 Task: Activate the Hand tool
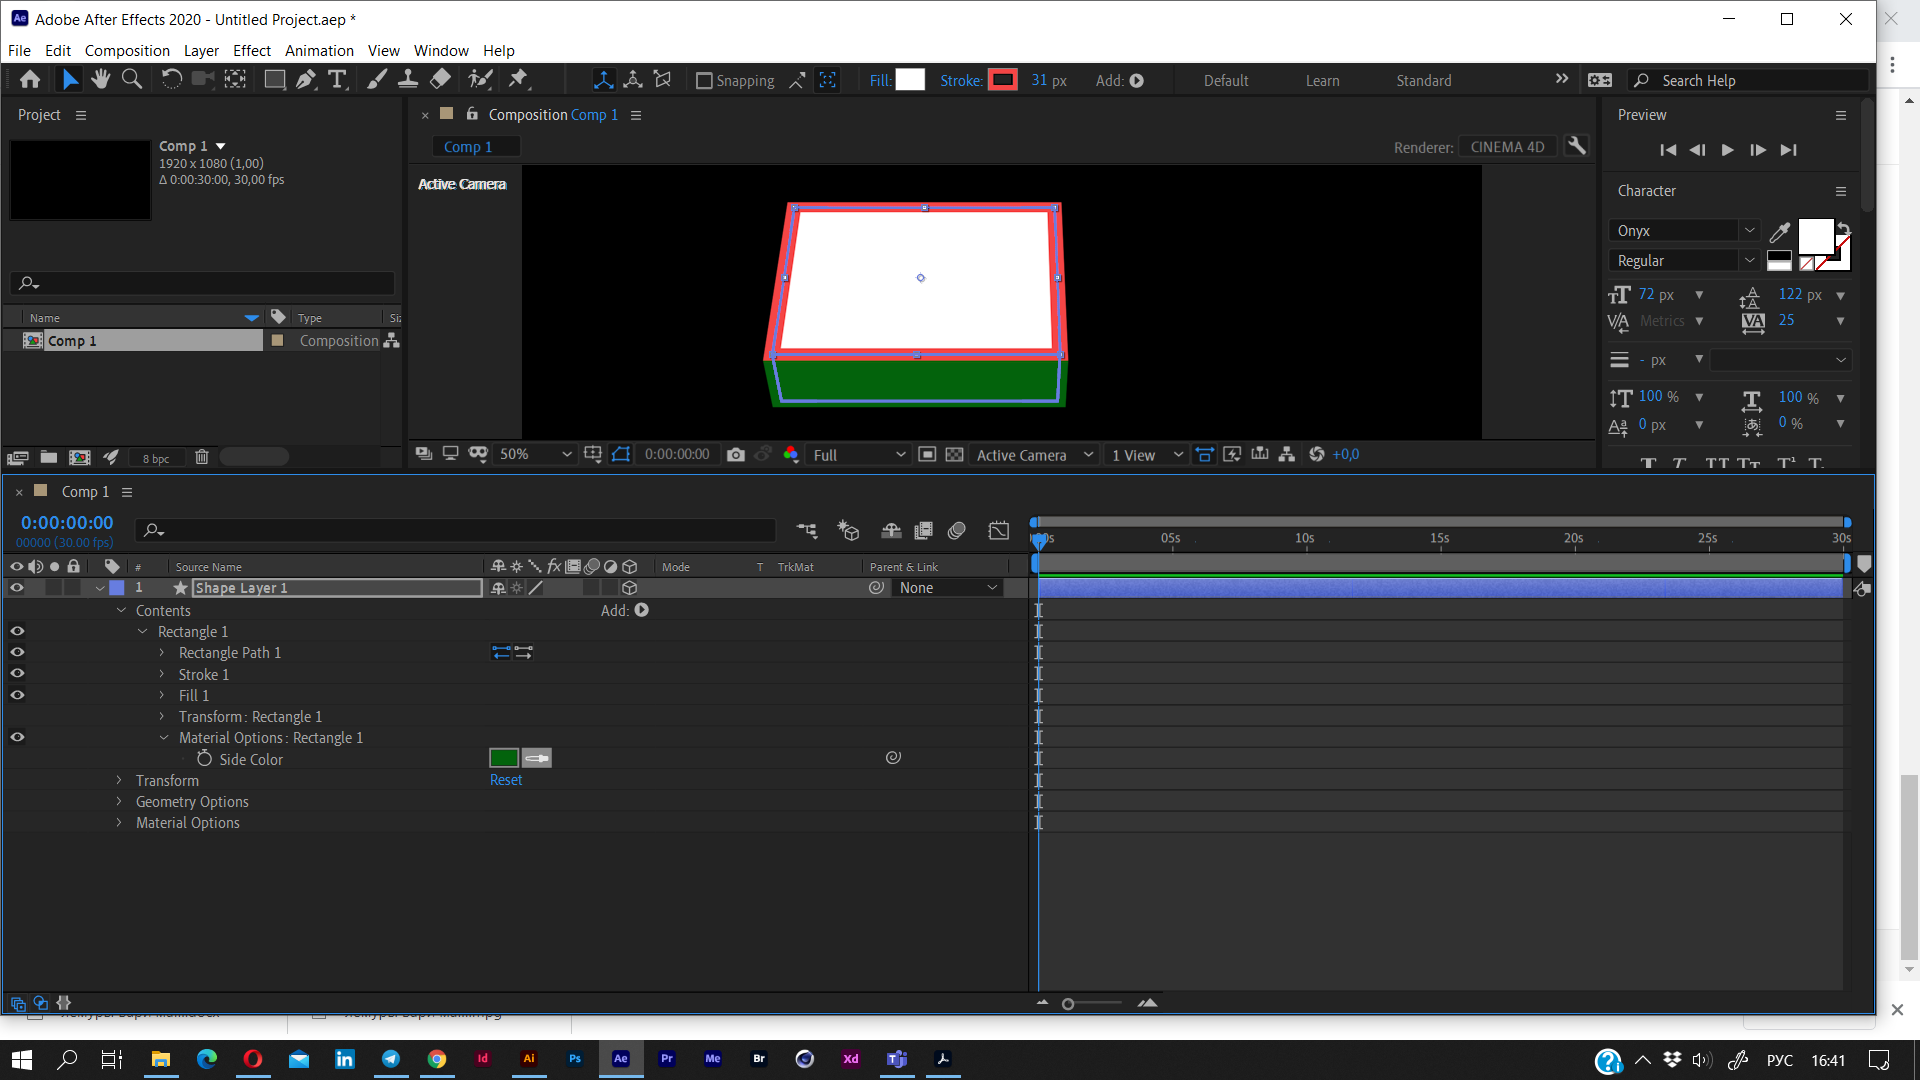click(x=100, y=79)
